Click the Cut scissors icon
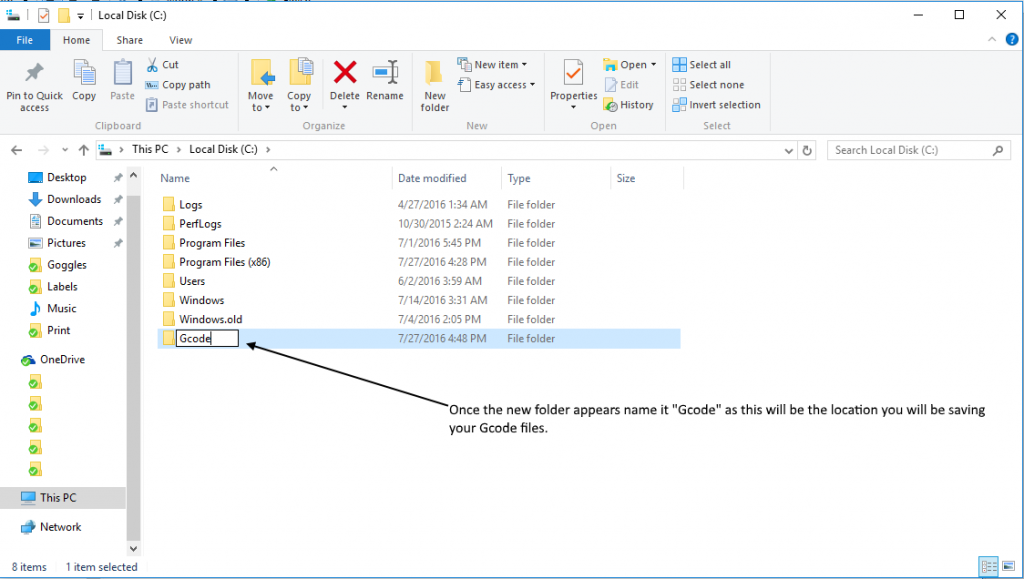The image size is (1024, 579). (152, 65)
